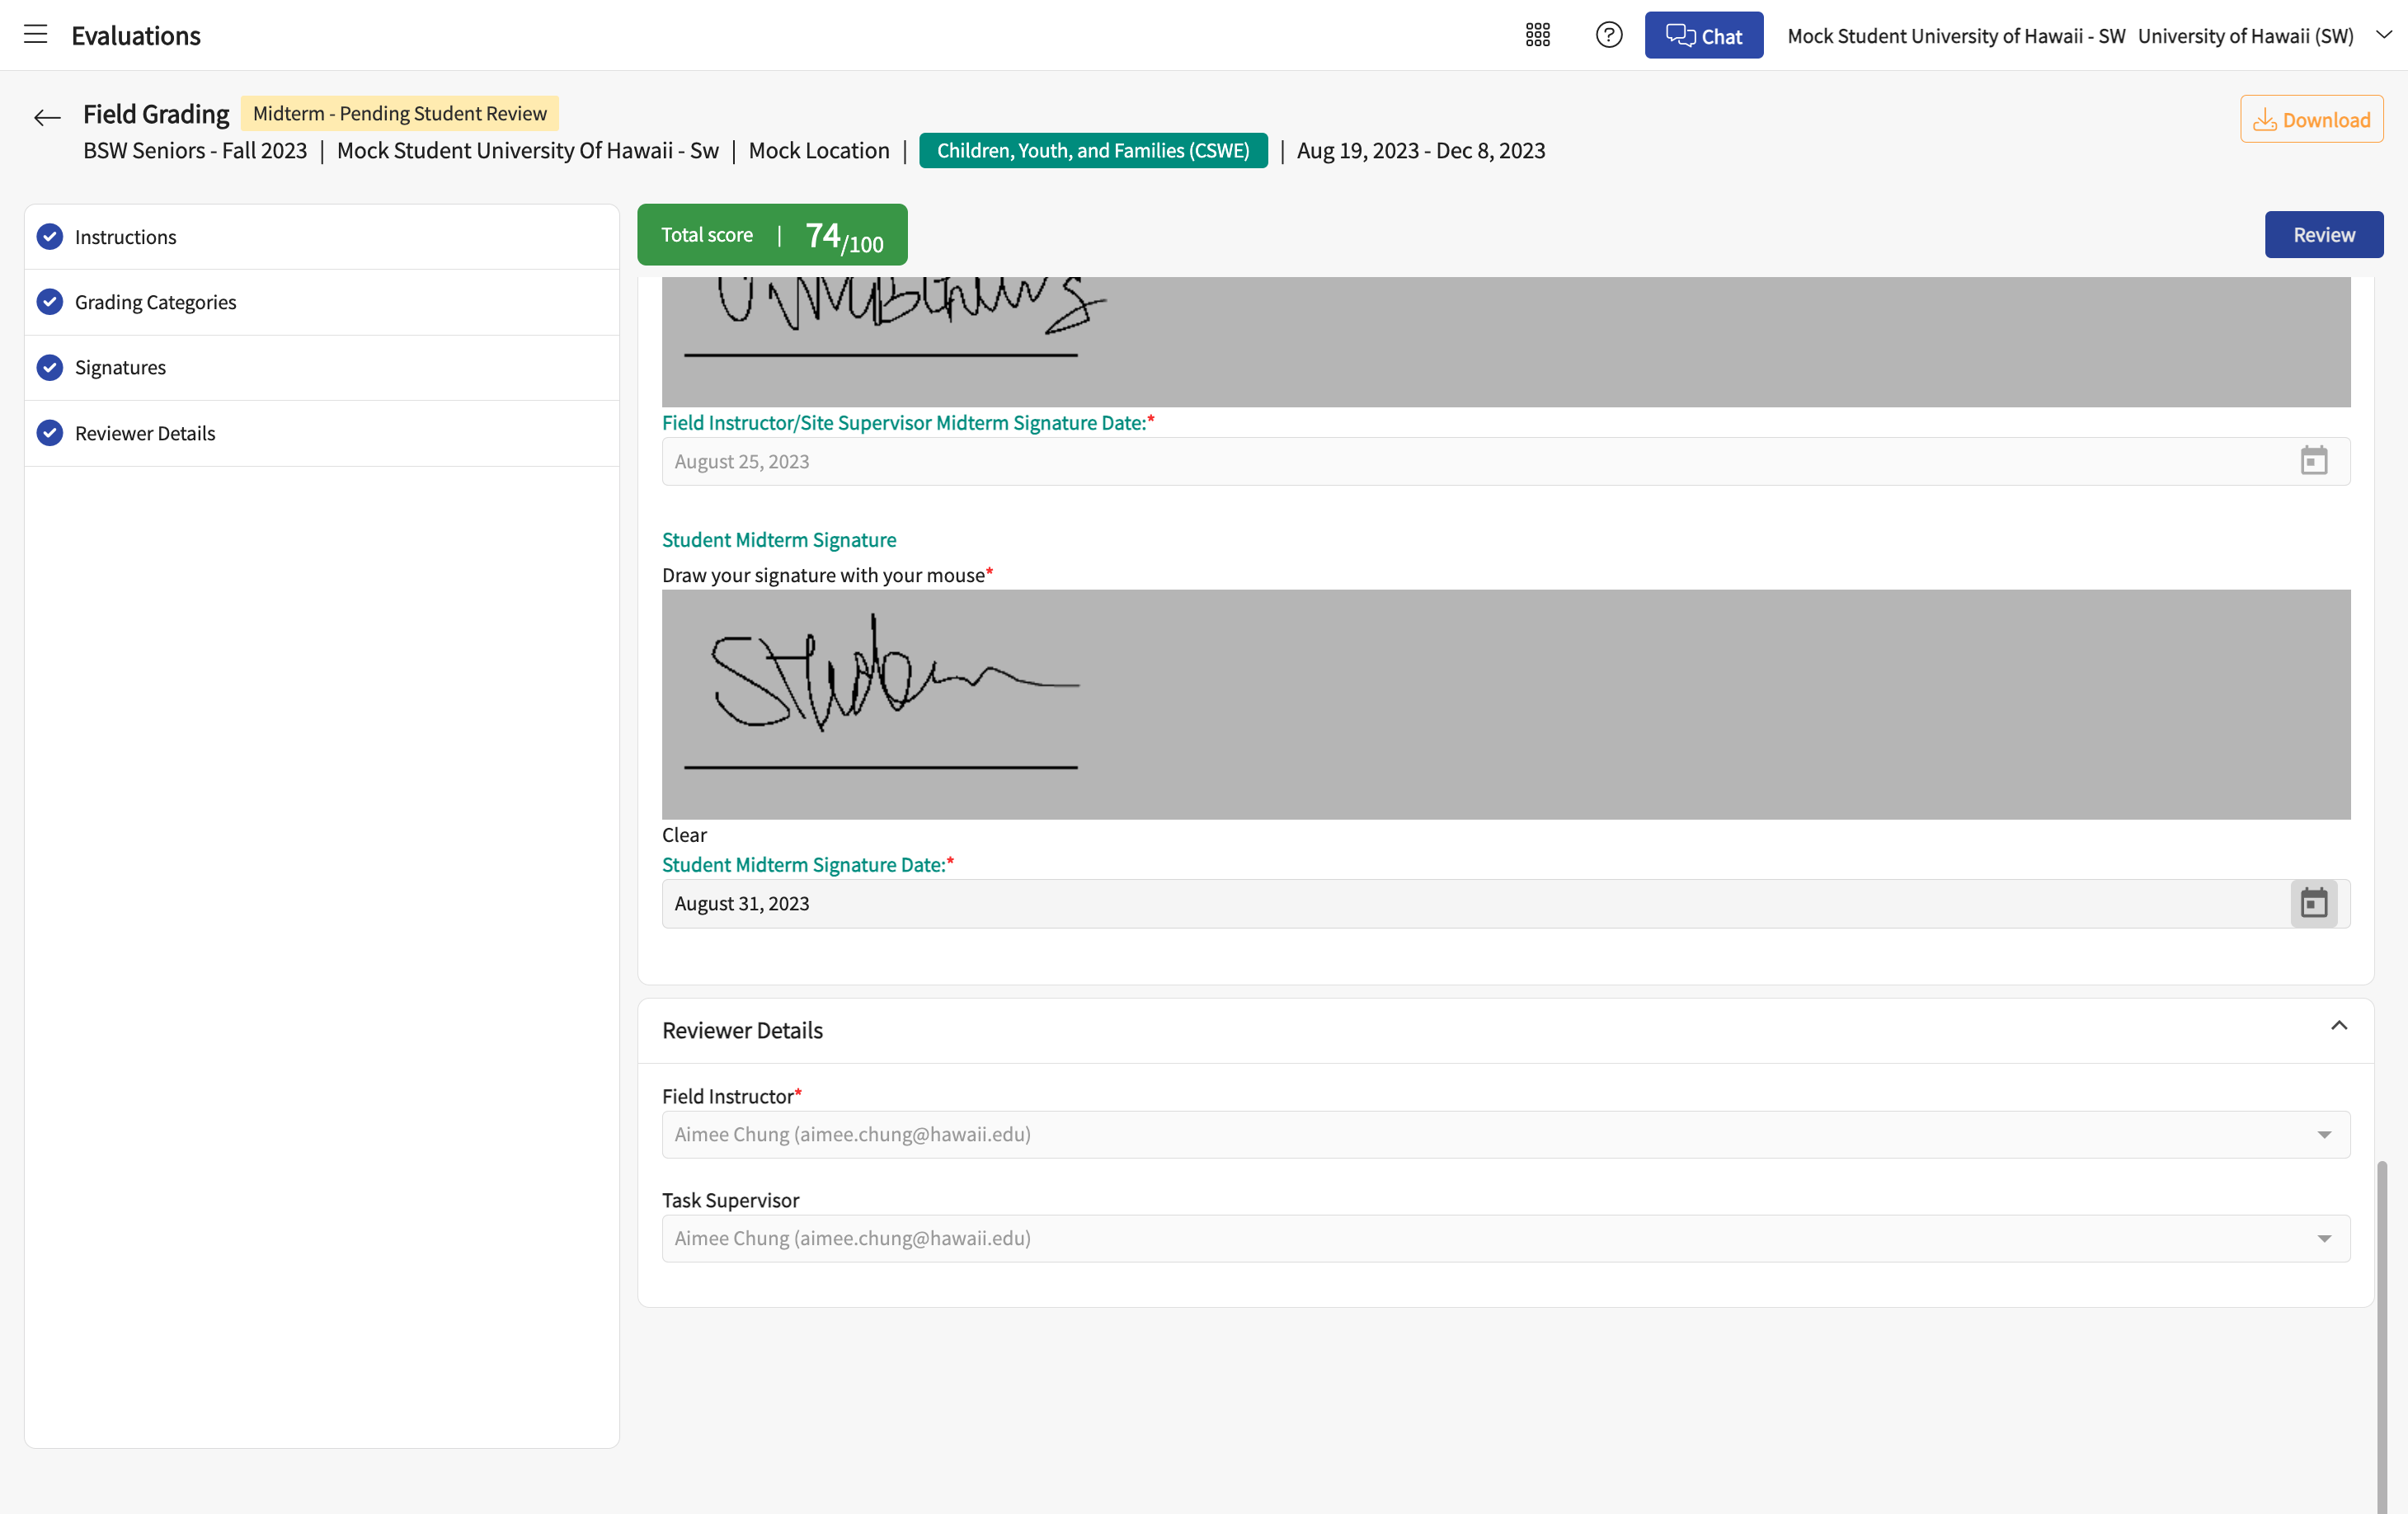Open calendar for Field Instructor signature date
The height and width of the screenshot is (1514, 2408).
click(x=2313, y=461)
